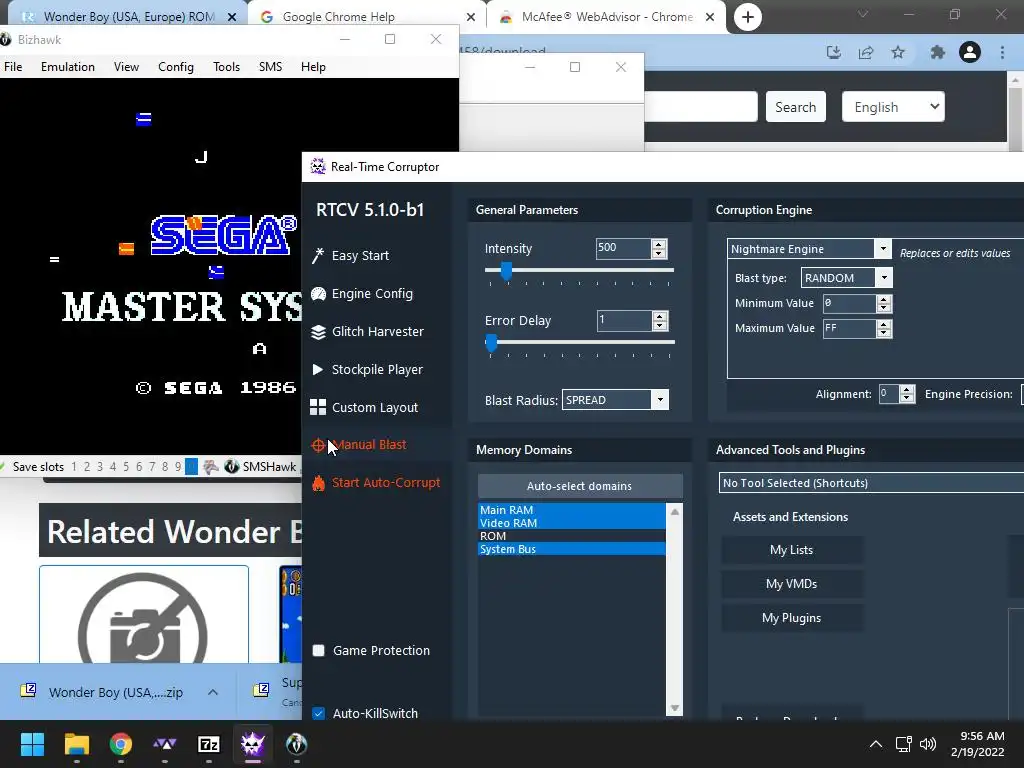Disable Auto-KillSwitch checkbox

pyautogui.click(x=319, y=714)
